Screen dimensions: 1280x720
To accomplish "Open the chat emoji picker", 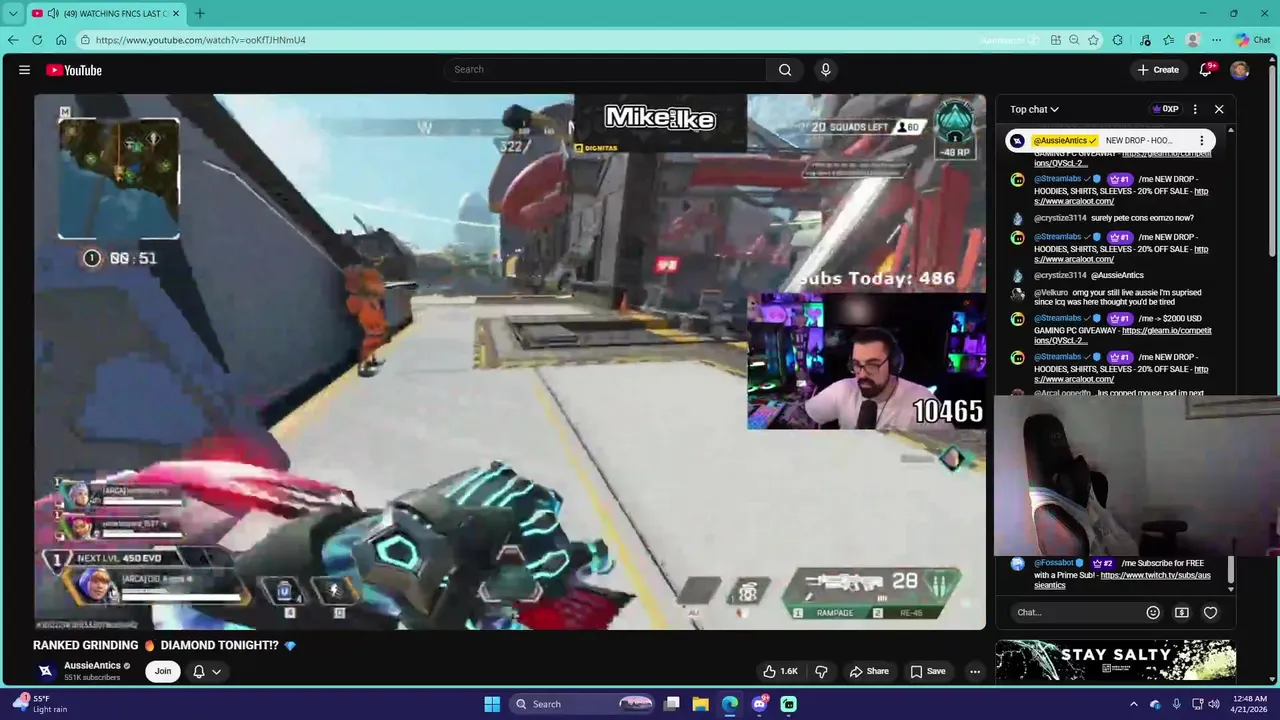I will pos(1153,612).
